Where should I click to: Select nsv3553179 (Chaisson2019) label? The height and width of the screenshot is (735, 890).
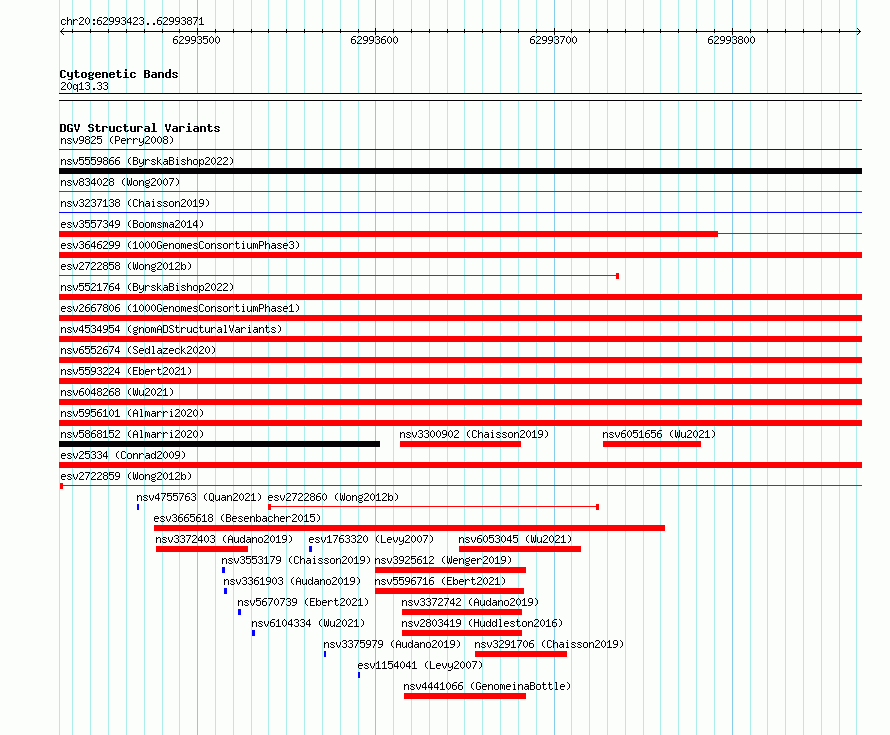coord(296,560)
